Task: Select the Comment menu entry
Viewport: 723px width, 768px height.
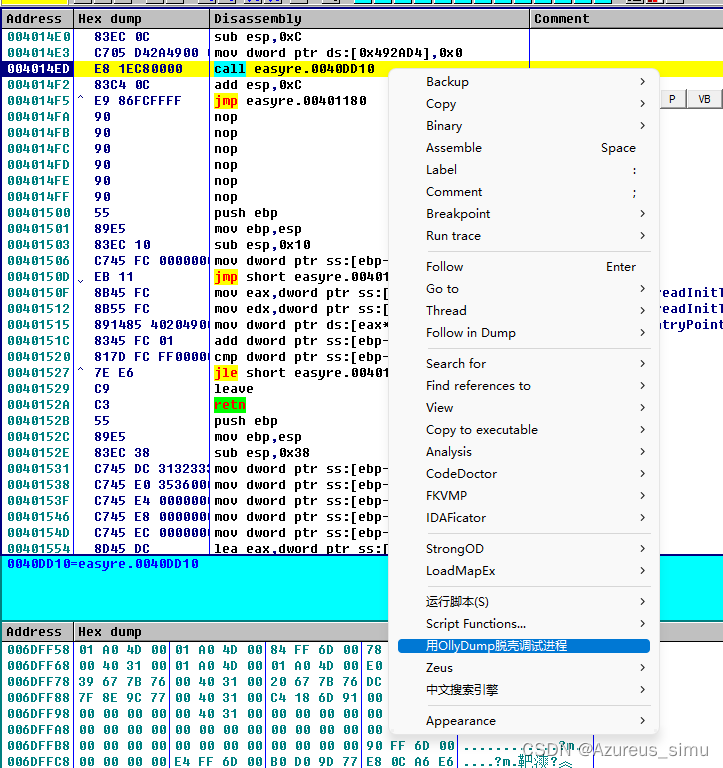Action: click(524, 192)
